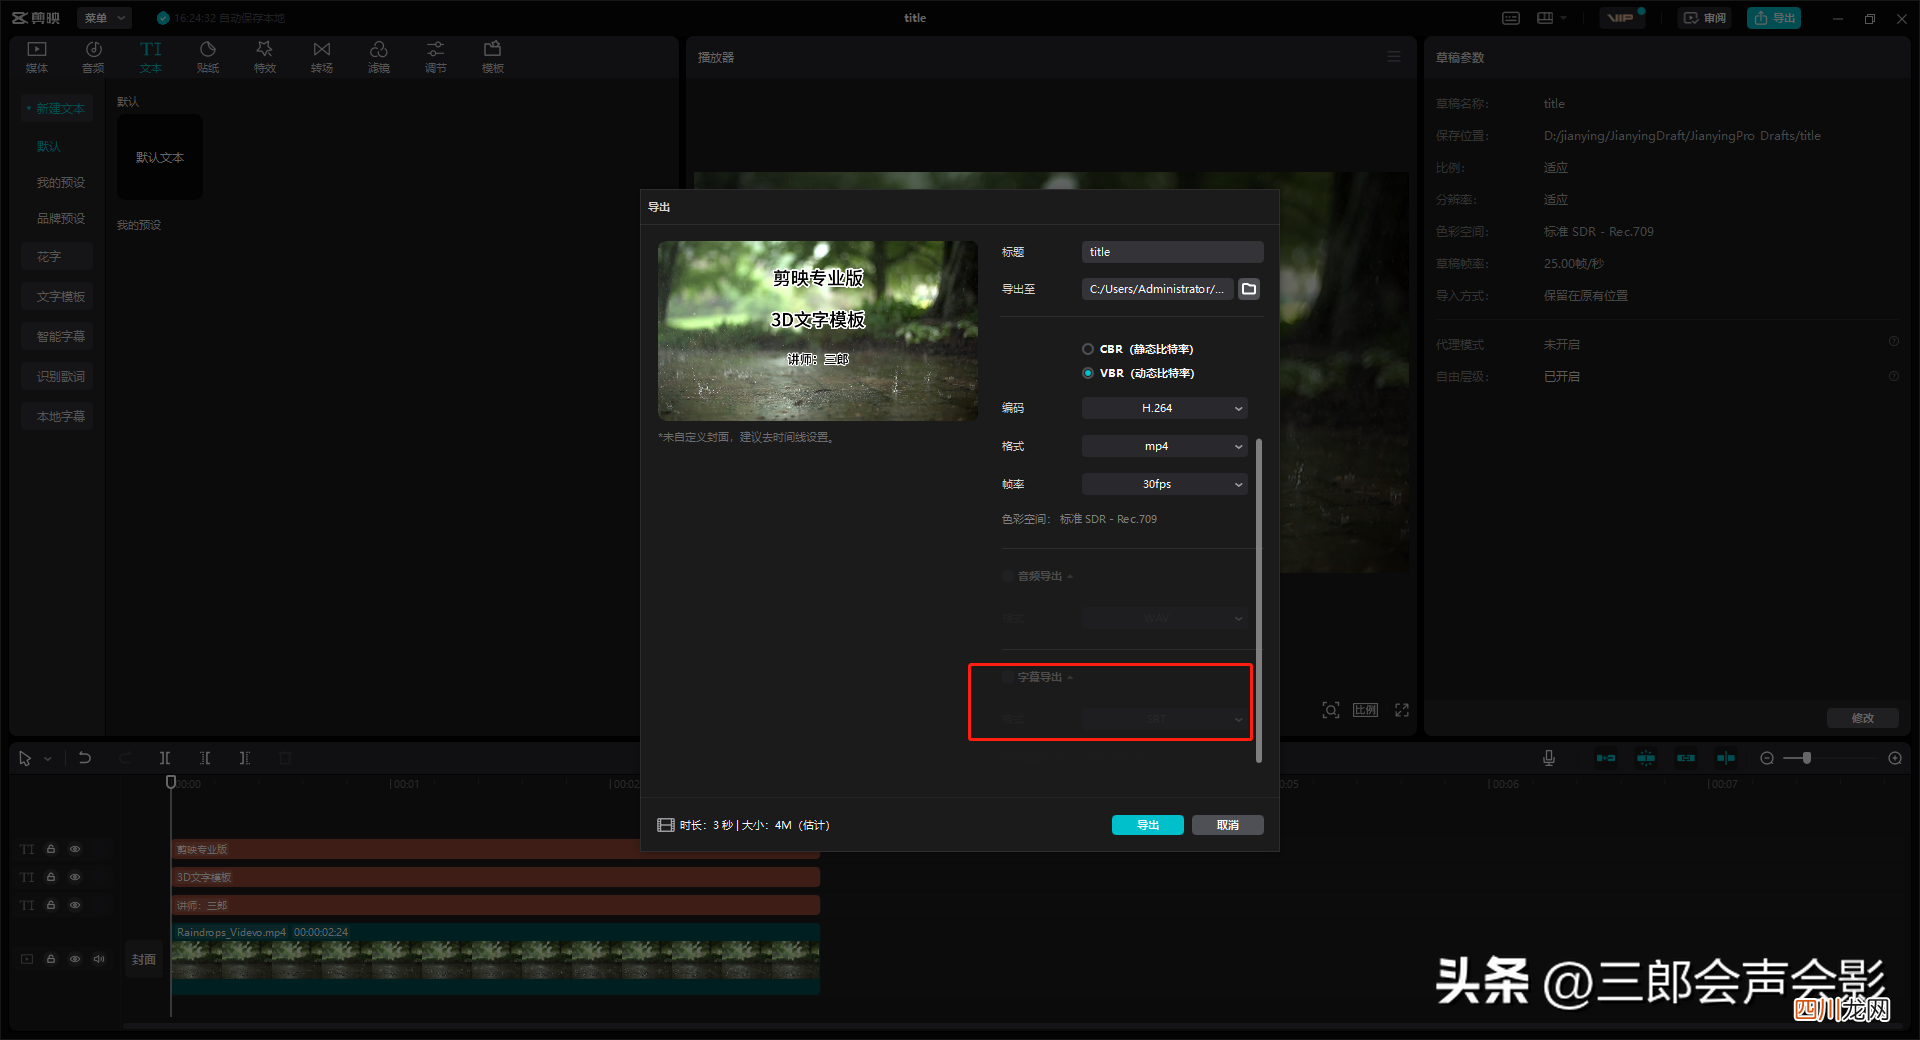Open the 编码 H.264 dropdown

pos(1164,408)
